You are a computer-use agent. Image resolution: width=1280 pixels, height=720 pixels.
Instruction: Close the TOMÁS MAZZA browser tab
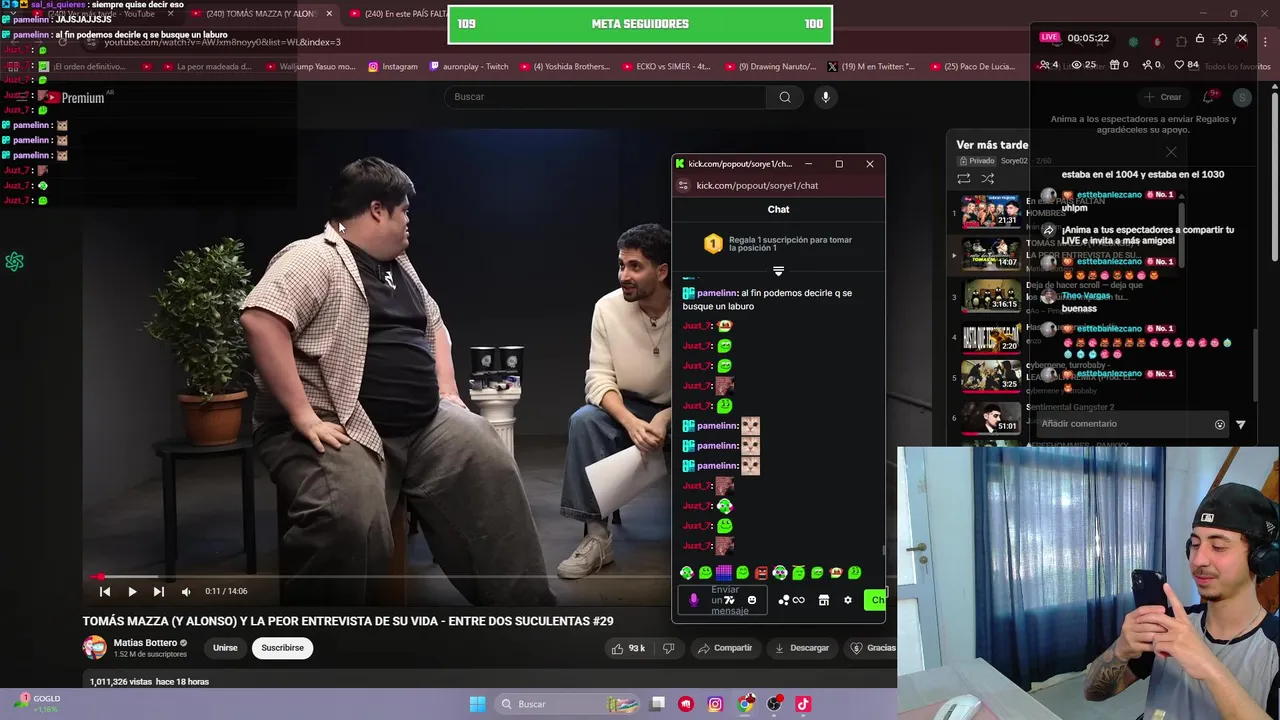click(x=329, y=14)
